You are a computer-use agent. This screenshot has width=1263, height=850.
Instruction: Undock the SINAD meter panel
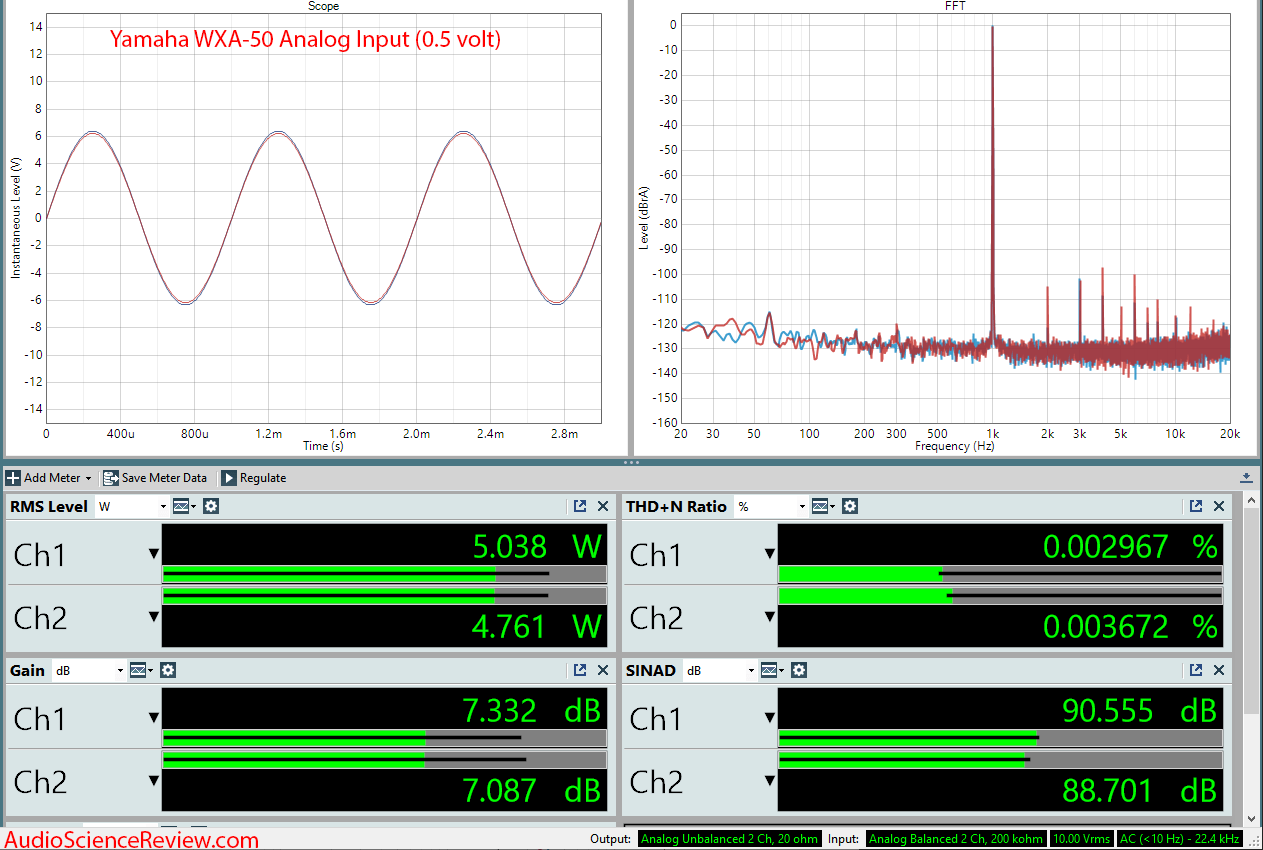pos(1196,670)
